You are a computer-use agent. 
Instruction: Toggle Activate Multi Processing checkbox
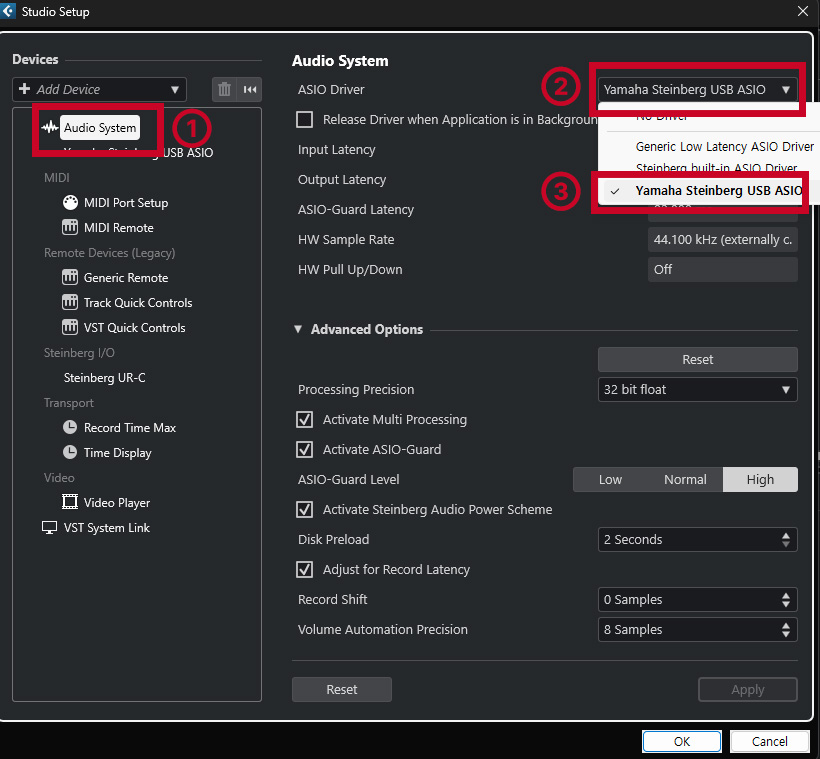click(x=305, y=420)
